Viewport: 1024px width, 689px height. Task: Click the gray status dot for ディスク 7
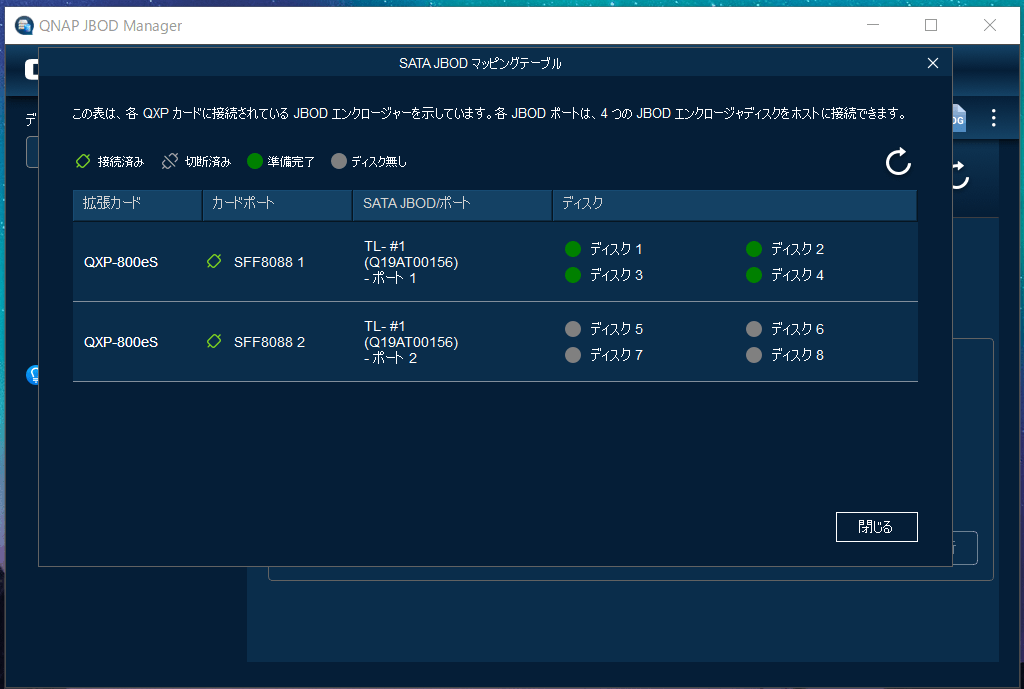[x=573, y=355]
